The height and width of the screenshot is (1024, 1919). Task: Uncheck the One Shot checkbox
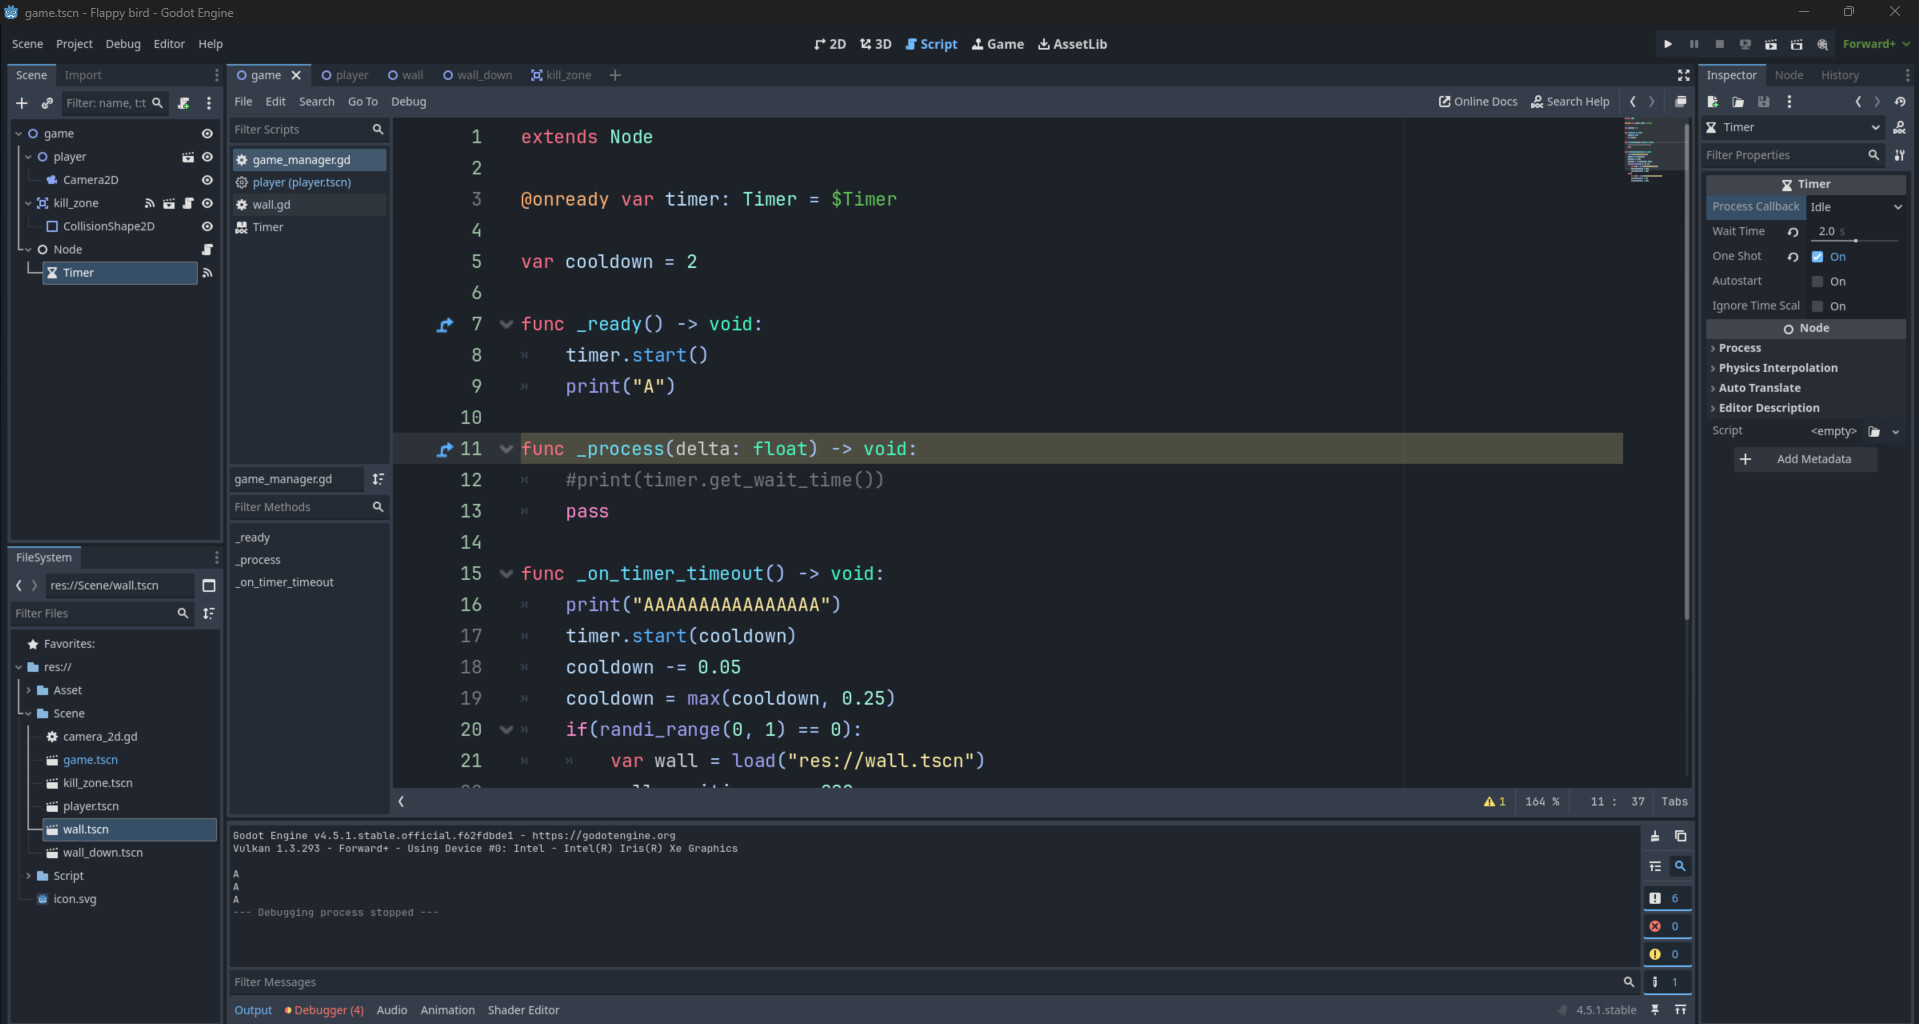(x=1817, y=257)
